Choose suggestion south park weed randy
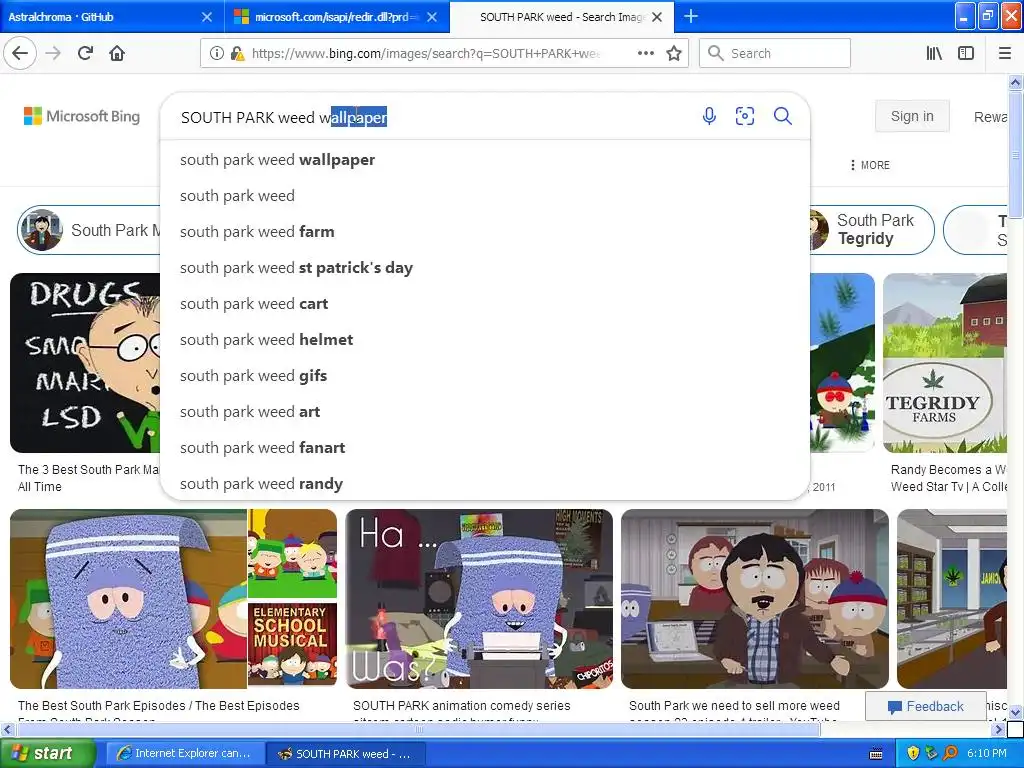The height and width of the screenshot is (768, 1024). [485, 483]
